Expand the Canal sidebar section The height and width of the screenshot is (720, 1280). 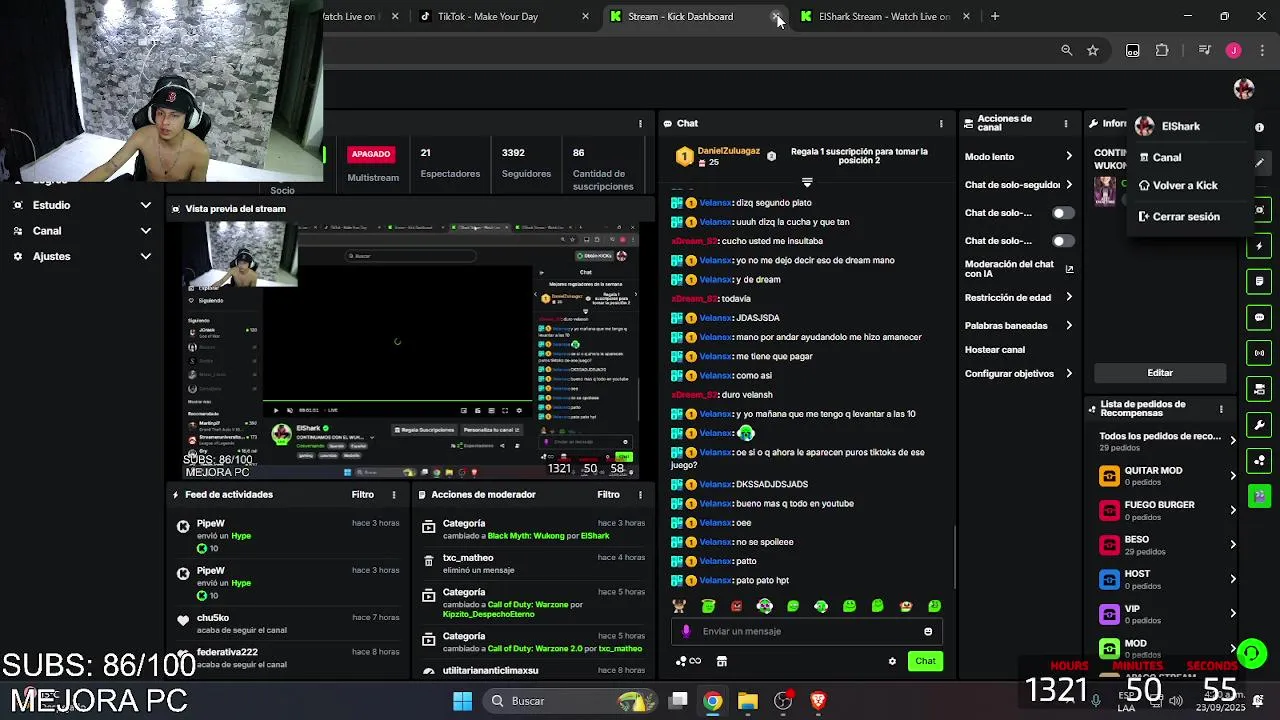(x=80, y=231)
